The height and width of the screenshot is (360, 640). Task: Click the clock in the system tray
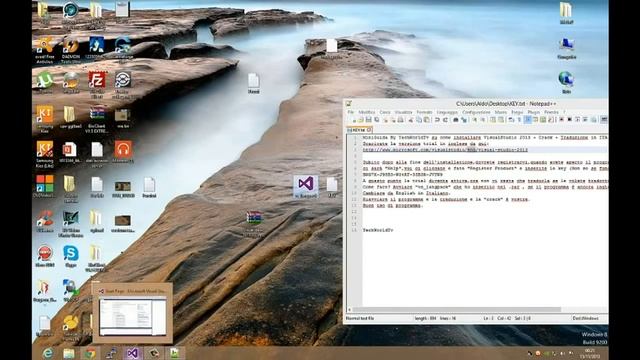(x=590, y=353)
